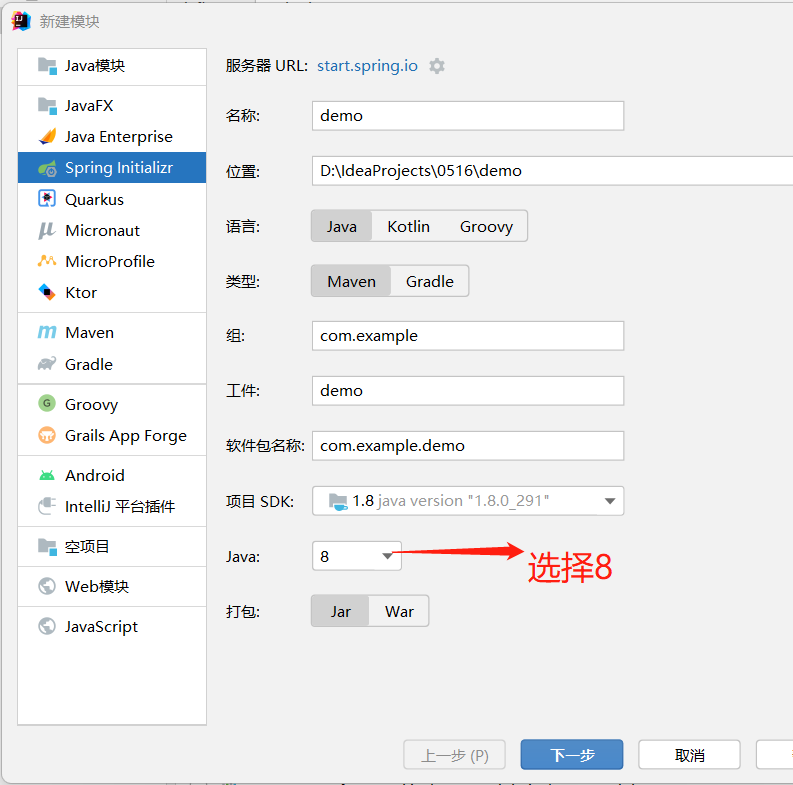This screenshot has width=793, height=785.
Task: Select Quarkus module type
Action: 112,199
